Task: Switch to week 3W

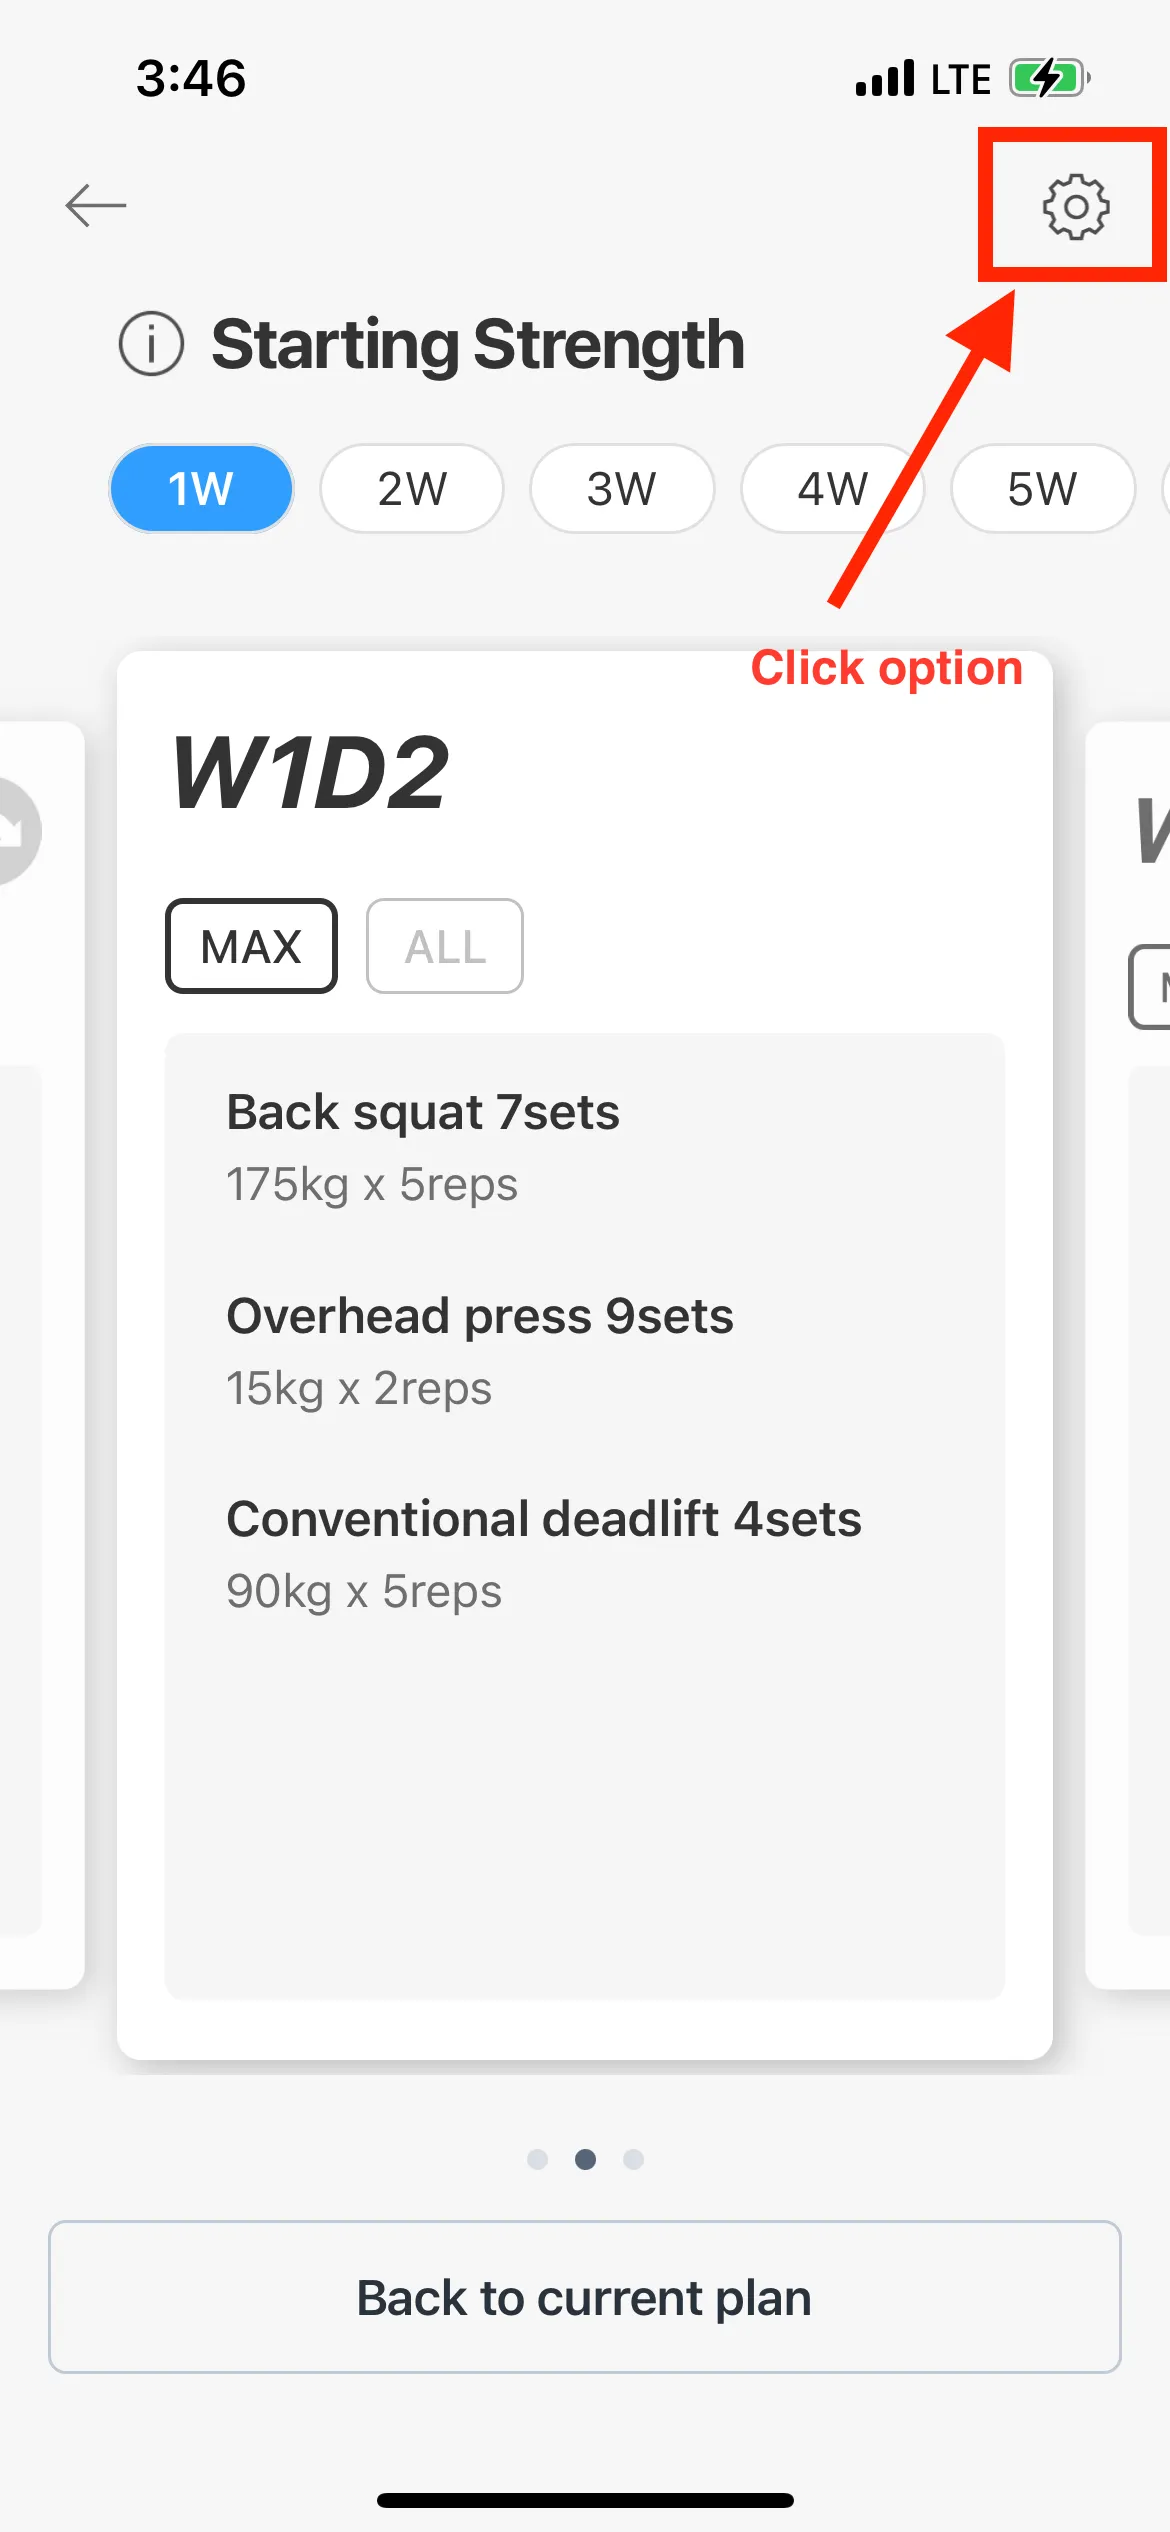Action: (622, 489)
